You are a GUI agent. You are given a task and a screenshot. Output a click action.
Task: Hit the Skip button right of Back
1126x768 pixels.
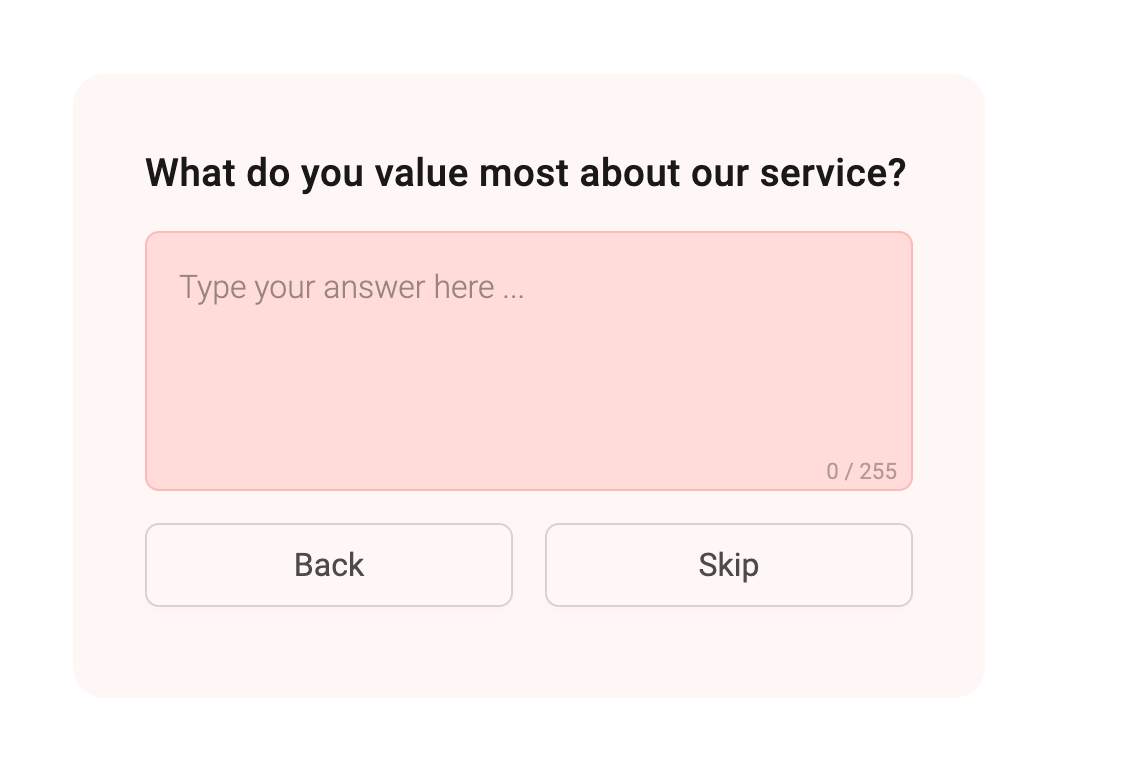pos(728,565)
